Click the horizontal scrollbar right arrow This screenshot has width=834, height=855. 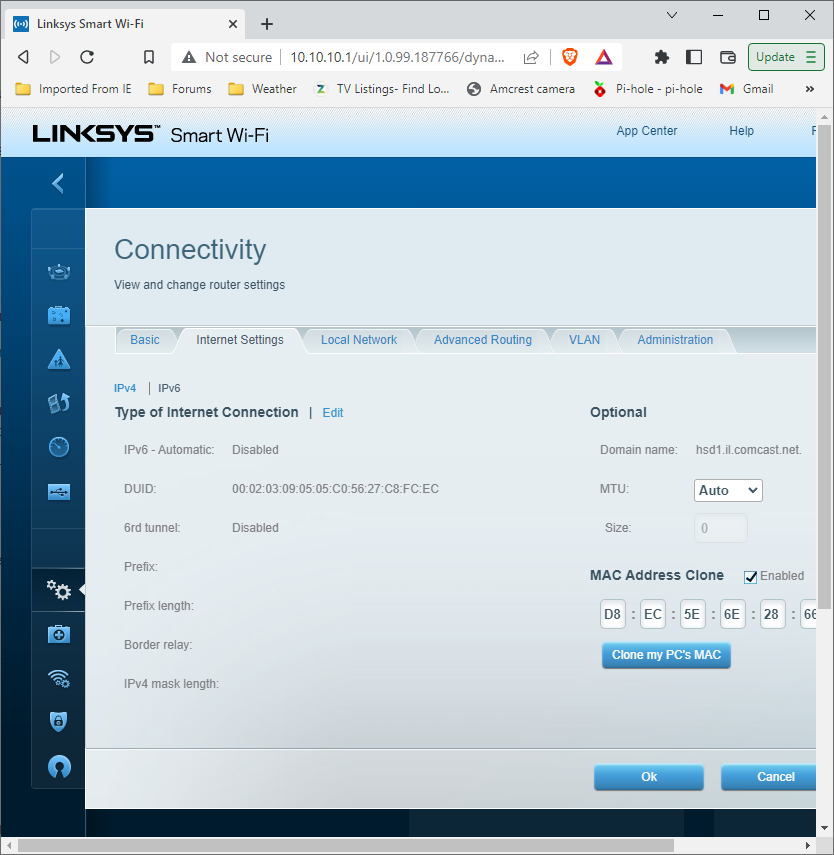[x=808, y=846]
